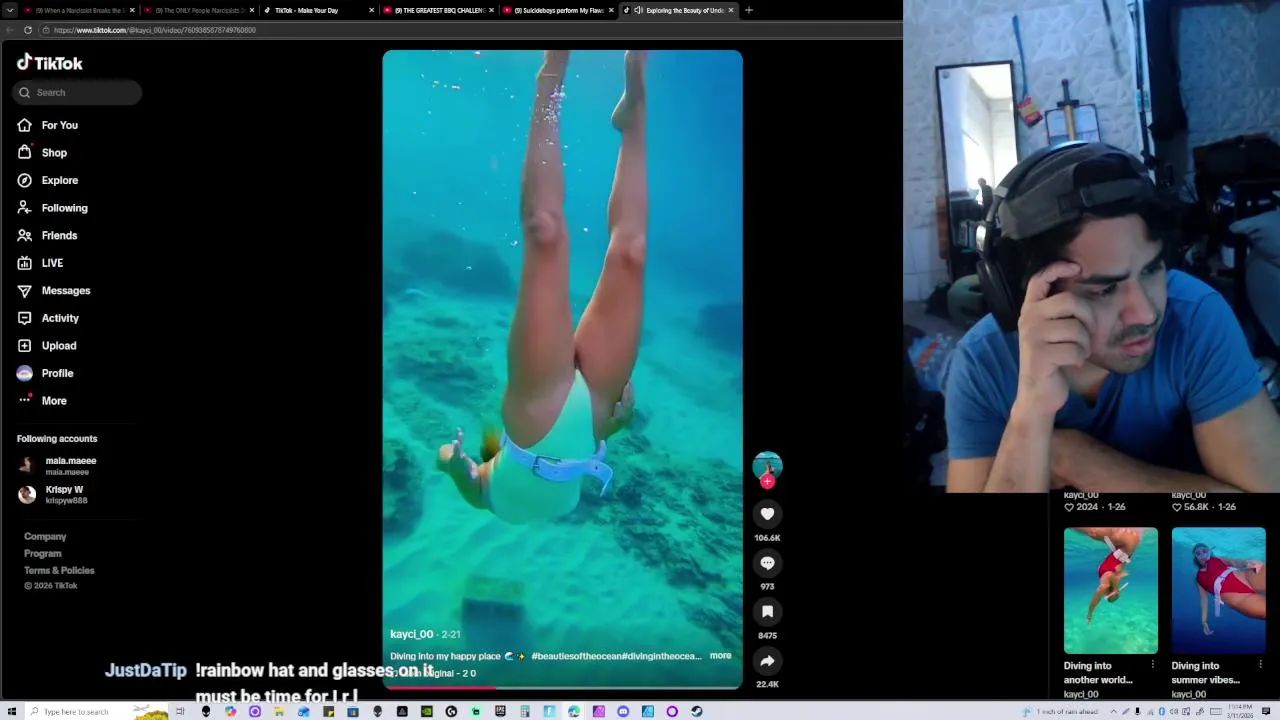Open the creator avatar beside video
This screenshot has height=720, width=1280.
tap(767, 466)
